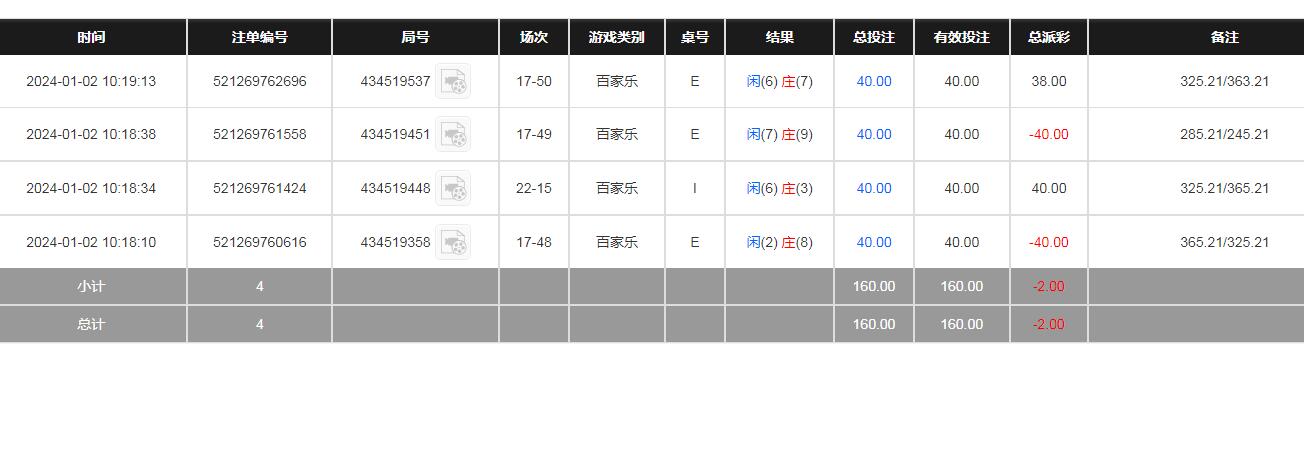Click the 总派彩 column header
This screenshot has height=474, width=1304.
coord(1048,37)
